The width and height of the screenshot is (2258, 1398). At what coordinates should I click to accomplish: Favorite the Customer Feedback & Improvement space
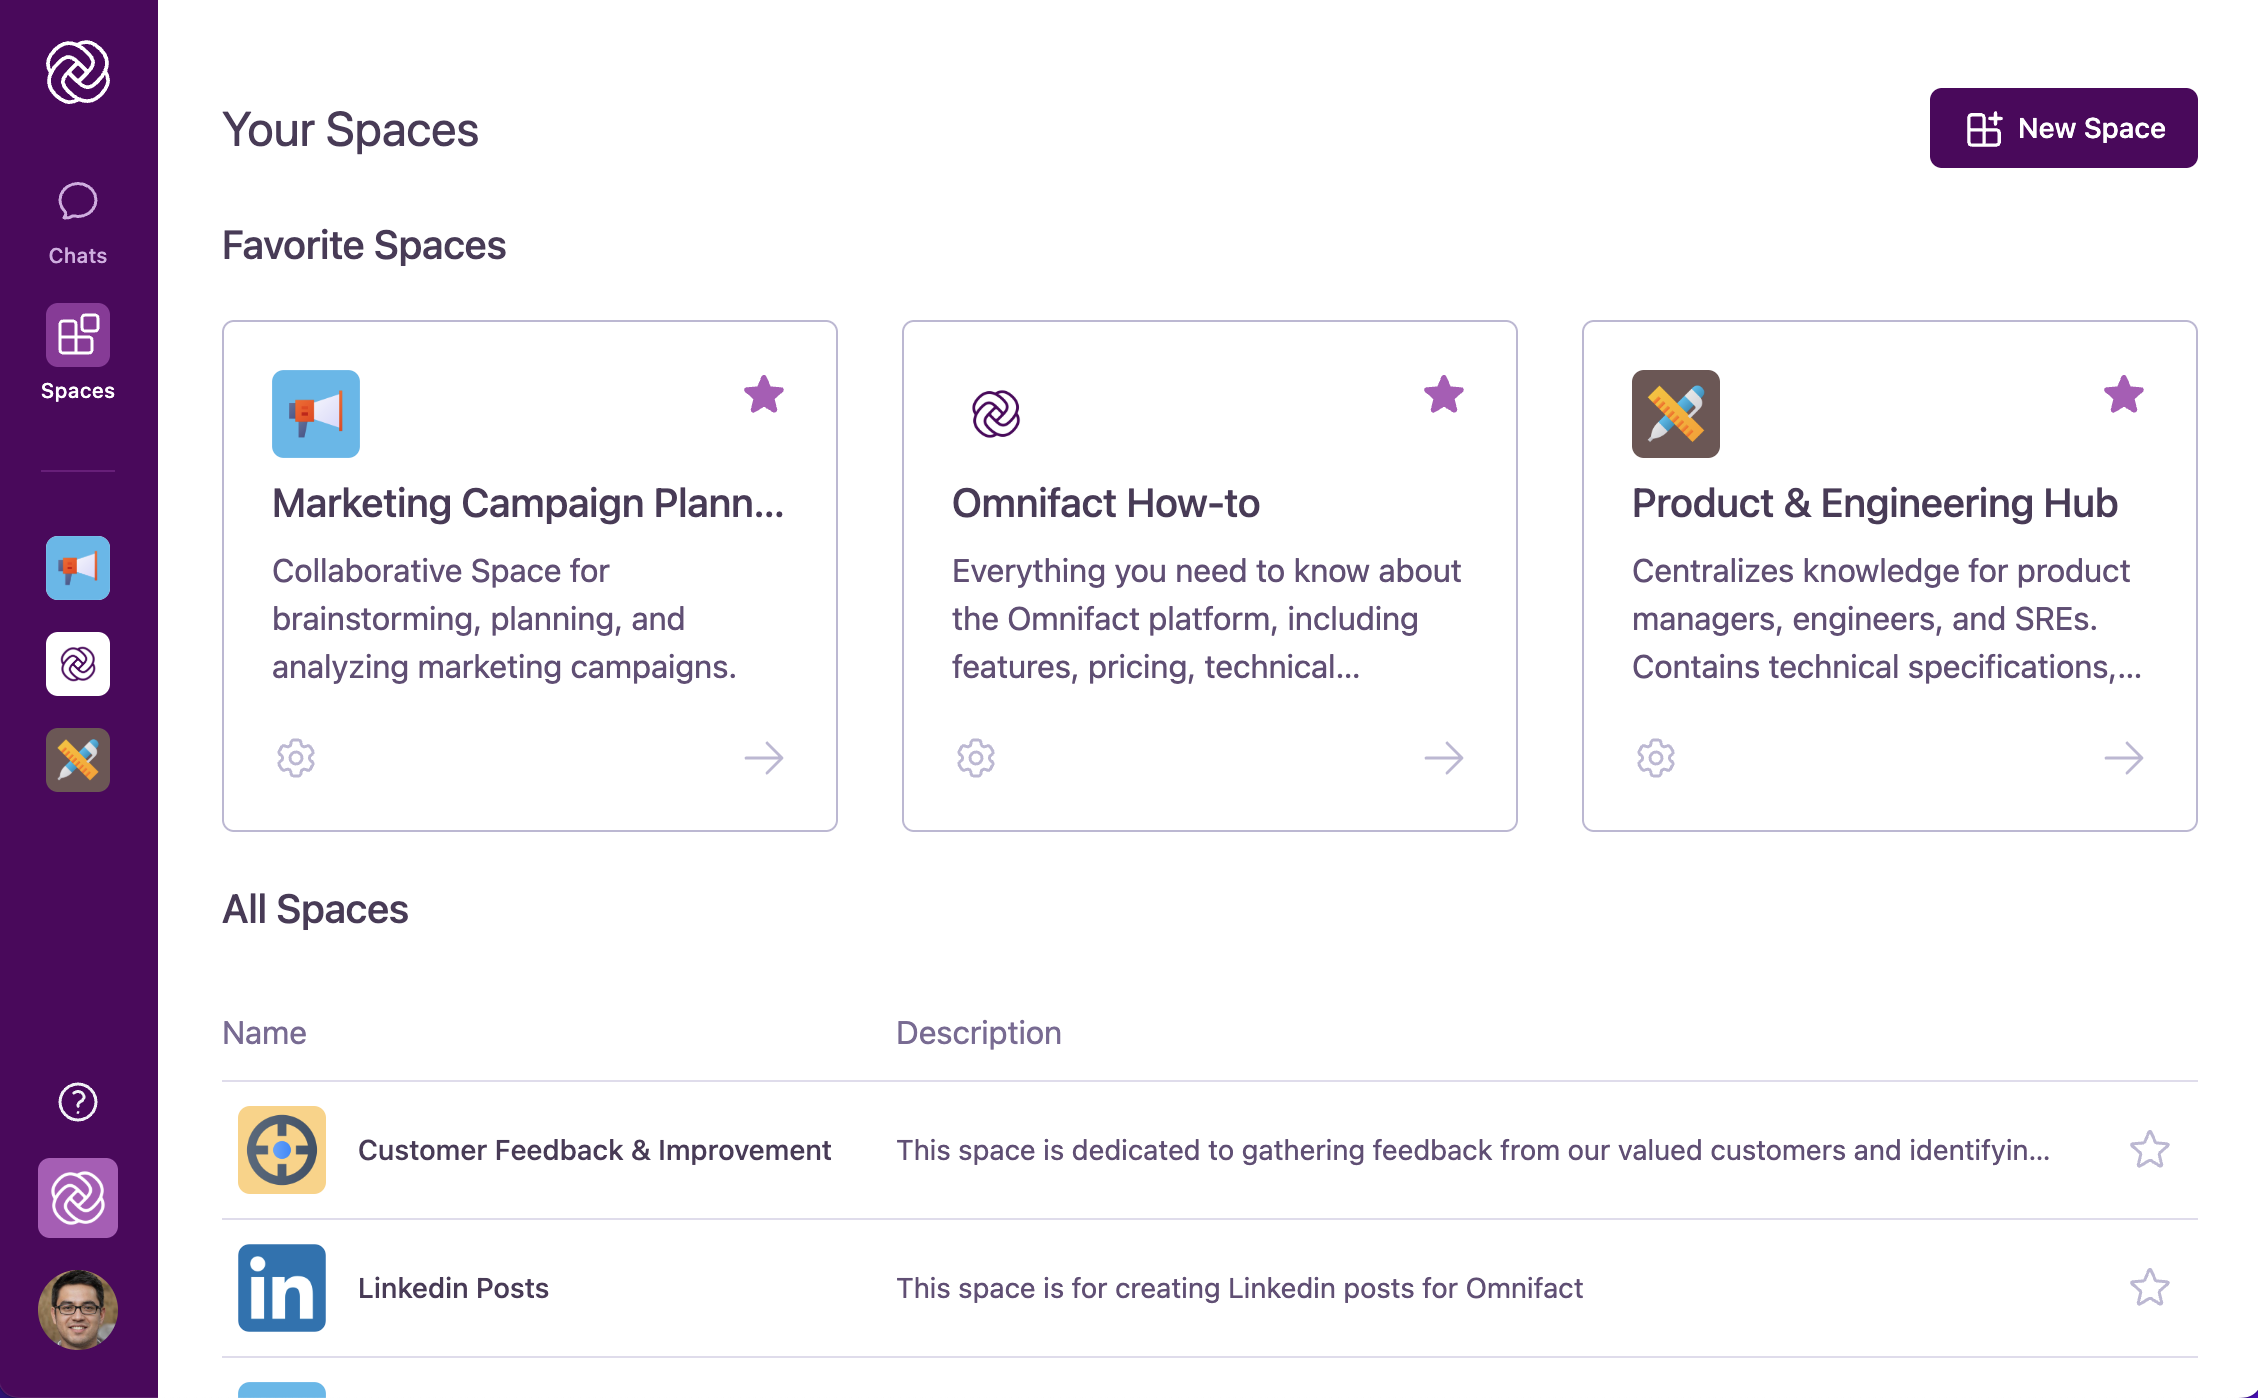pos(2149,1150)
